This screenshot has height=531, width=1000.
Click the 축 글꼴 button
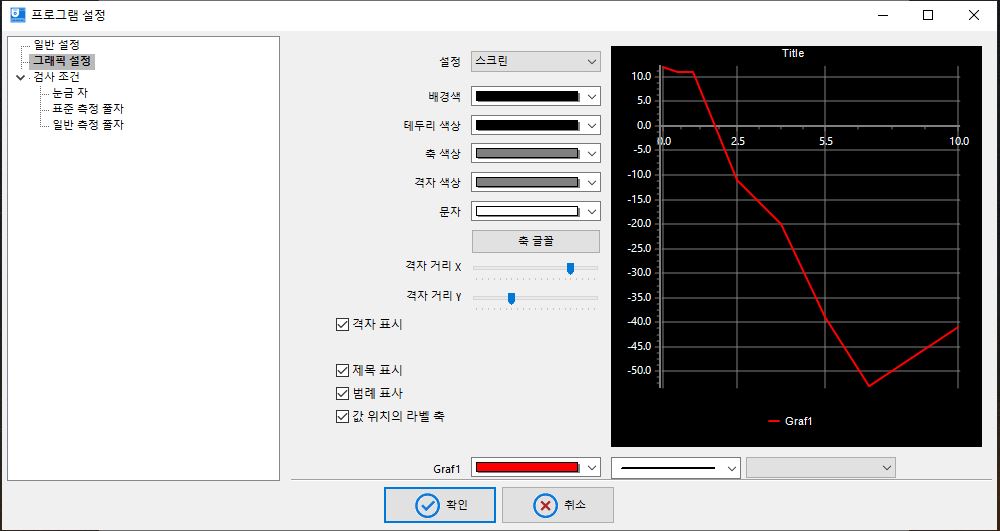tap(536, 242)
